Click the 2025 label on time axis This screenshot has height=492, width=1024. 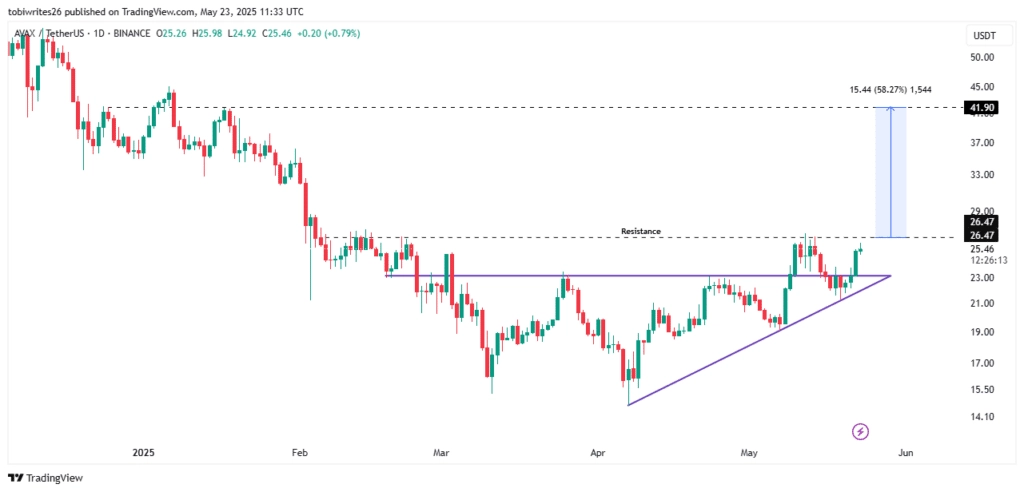coord(142,452)
